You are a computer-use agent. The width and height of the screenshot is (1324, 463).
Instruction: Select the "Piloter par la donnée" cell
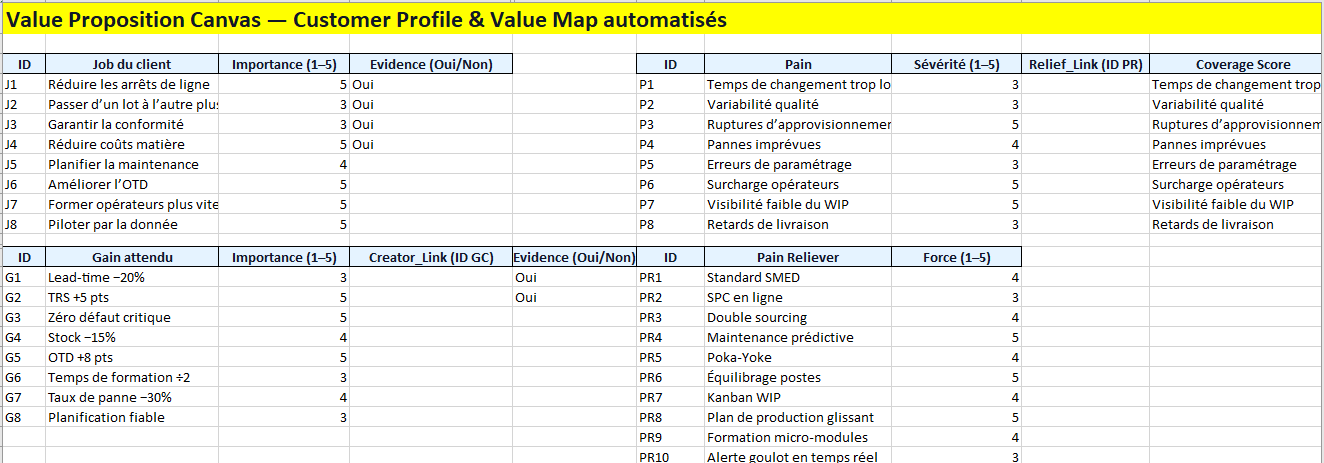[131, 224]
